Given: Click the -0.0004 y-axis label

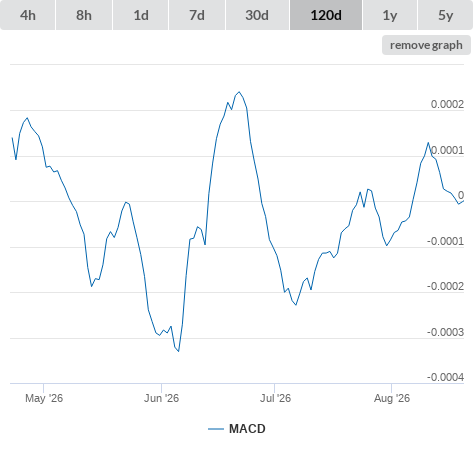Looking at the screenshot, I should coord(445,377).
